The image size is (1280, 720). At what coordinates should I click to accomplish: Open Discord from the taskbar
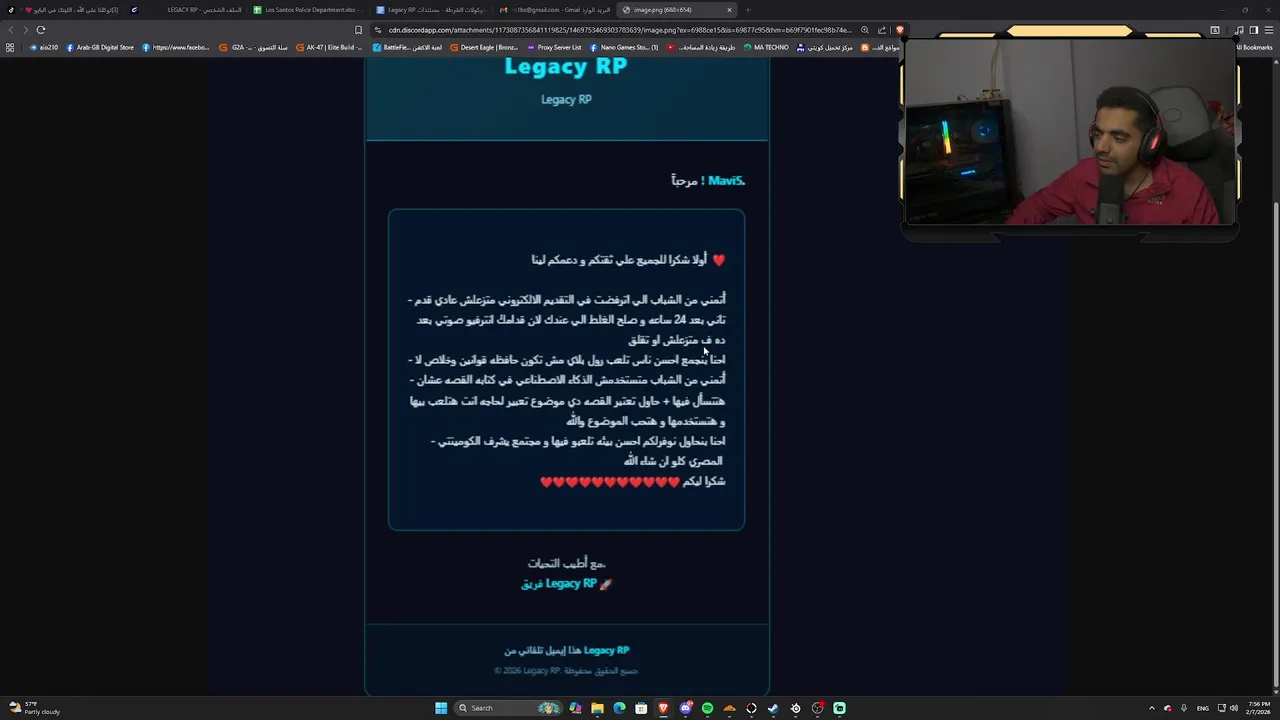pos(685,708)
